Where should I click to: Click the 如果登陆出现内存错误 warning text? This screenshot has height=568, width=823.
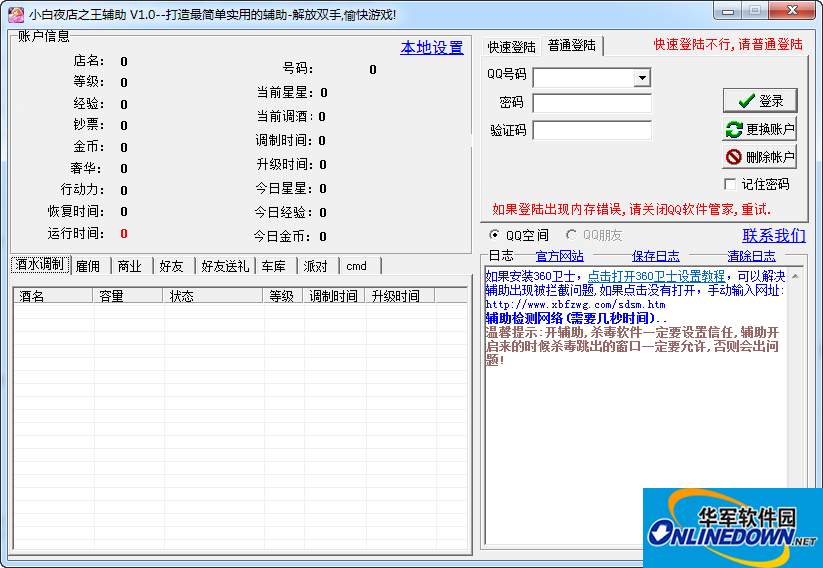point(631,210)
